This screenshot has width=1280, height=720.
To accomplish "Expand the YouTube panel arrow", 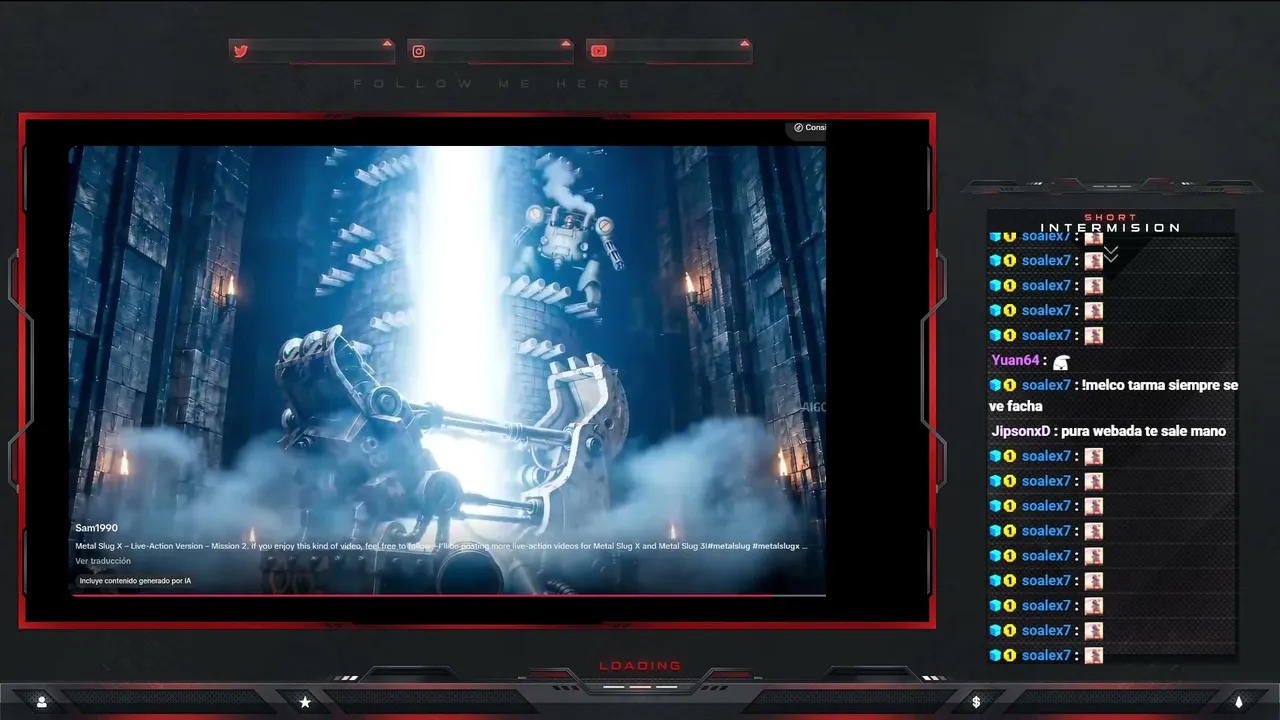I will (744, 43).
